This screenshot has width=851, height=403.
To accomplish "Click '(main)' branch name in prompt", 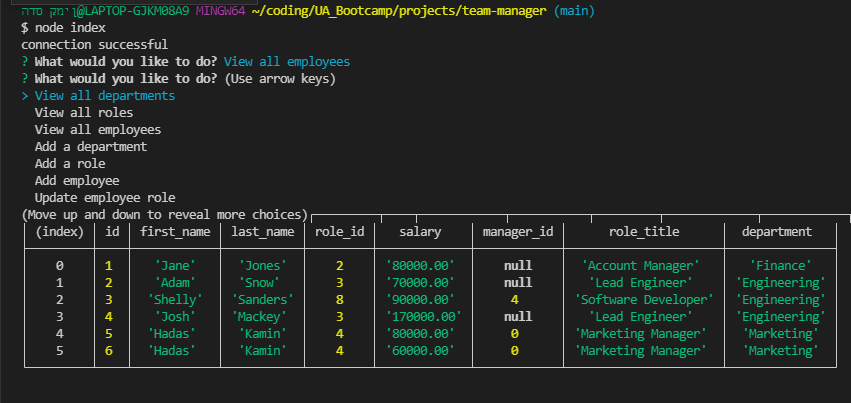I will [574, 11].
